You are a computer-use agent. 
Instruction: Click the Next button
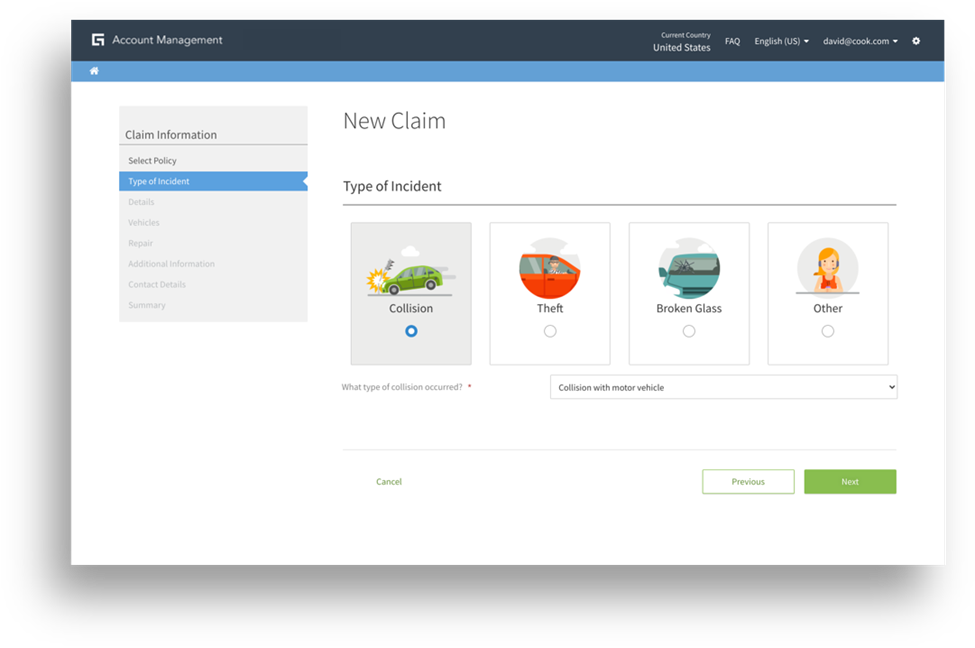(849, 482)
